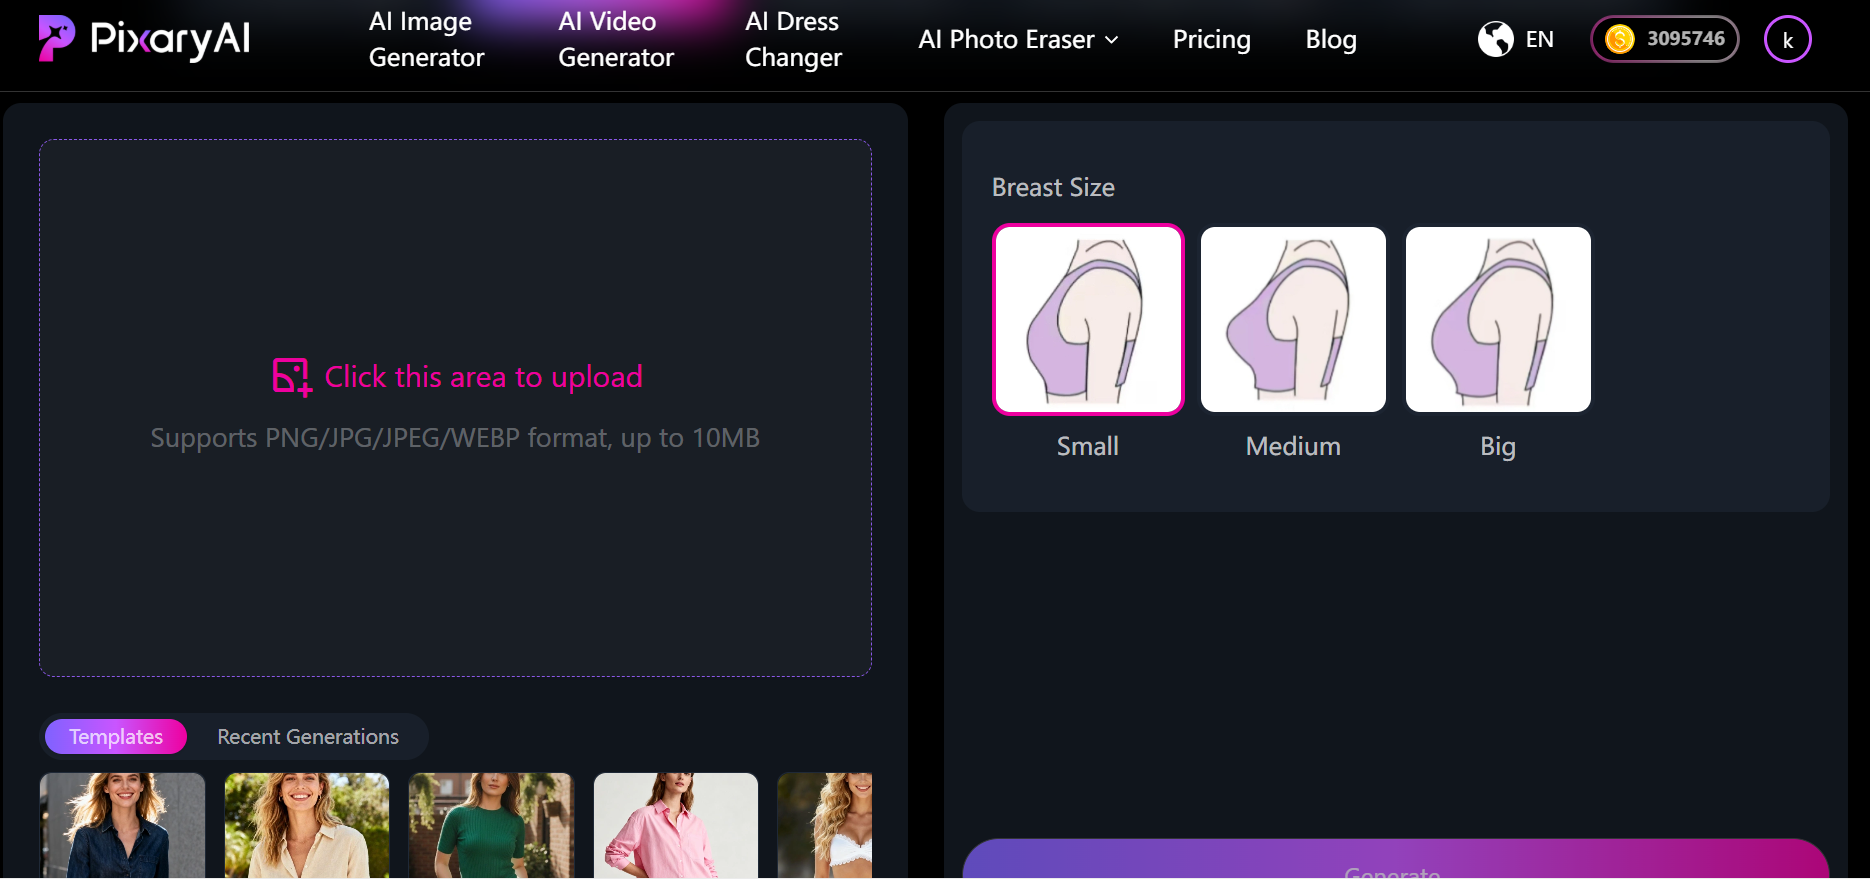Visit the Blog page
Image resolution: width=1870 pixels, height=879 pixels.
[1331, 40]
